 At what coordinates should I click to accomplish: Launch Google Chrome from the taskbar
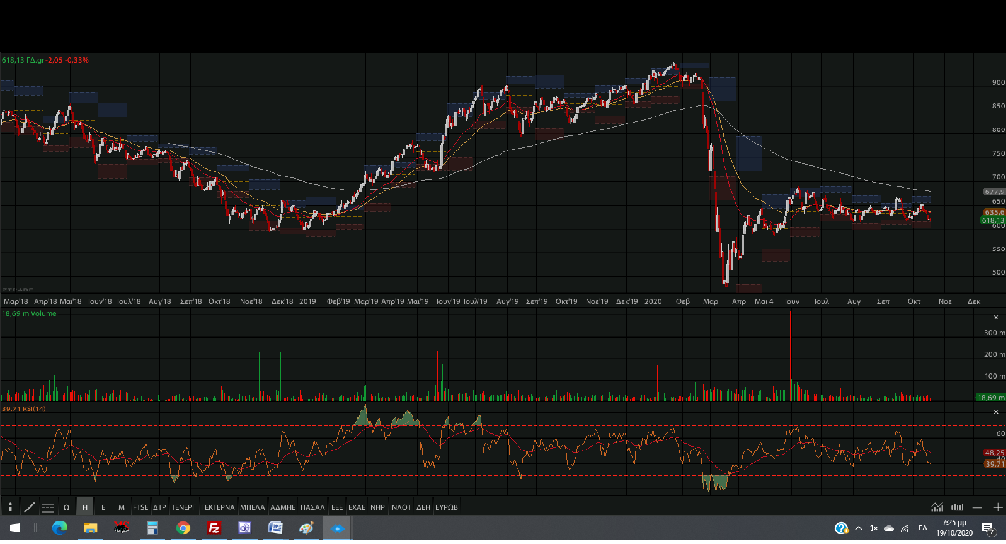click(x=183, y=527)
